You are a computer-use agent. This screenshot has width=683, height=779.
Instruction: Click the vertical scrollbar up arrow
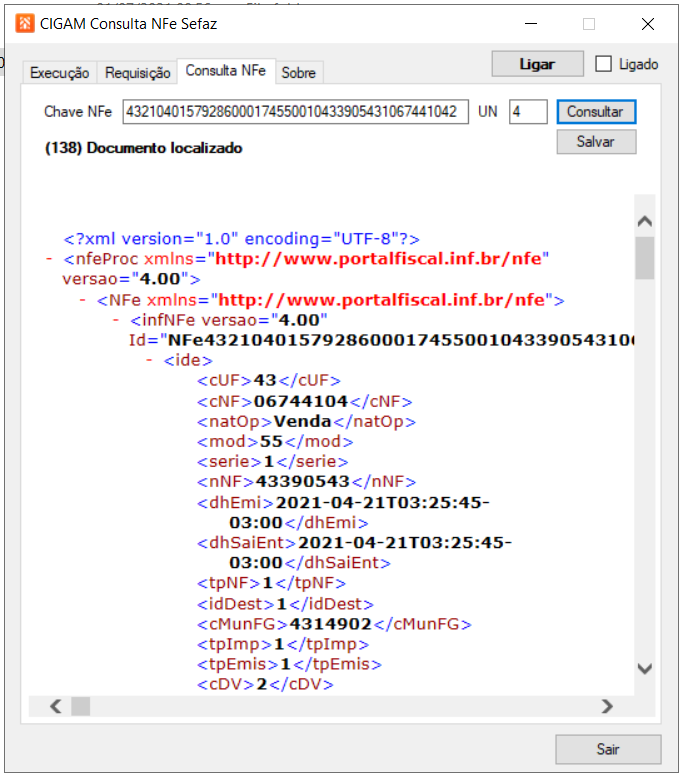click(x=645, y=221)
